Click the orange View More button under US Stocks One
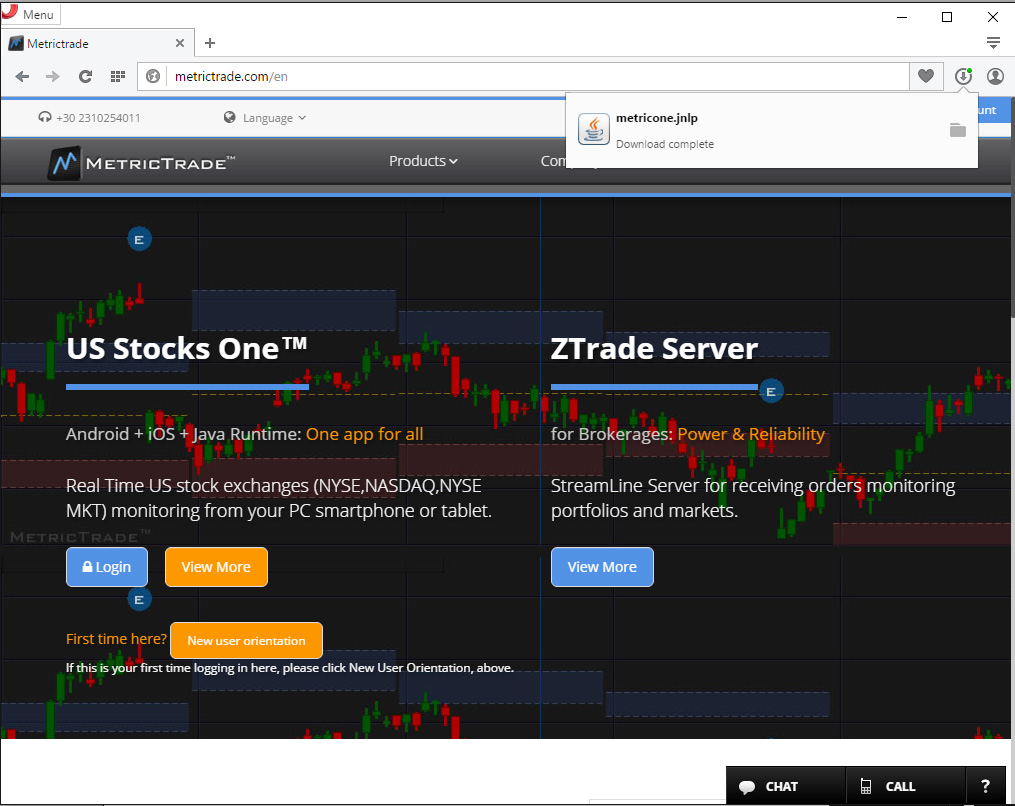This screenshot has height=806, width=1015. pos(216,567)
